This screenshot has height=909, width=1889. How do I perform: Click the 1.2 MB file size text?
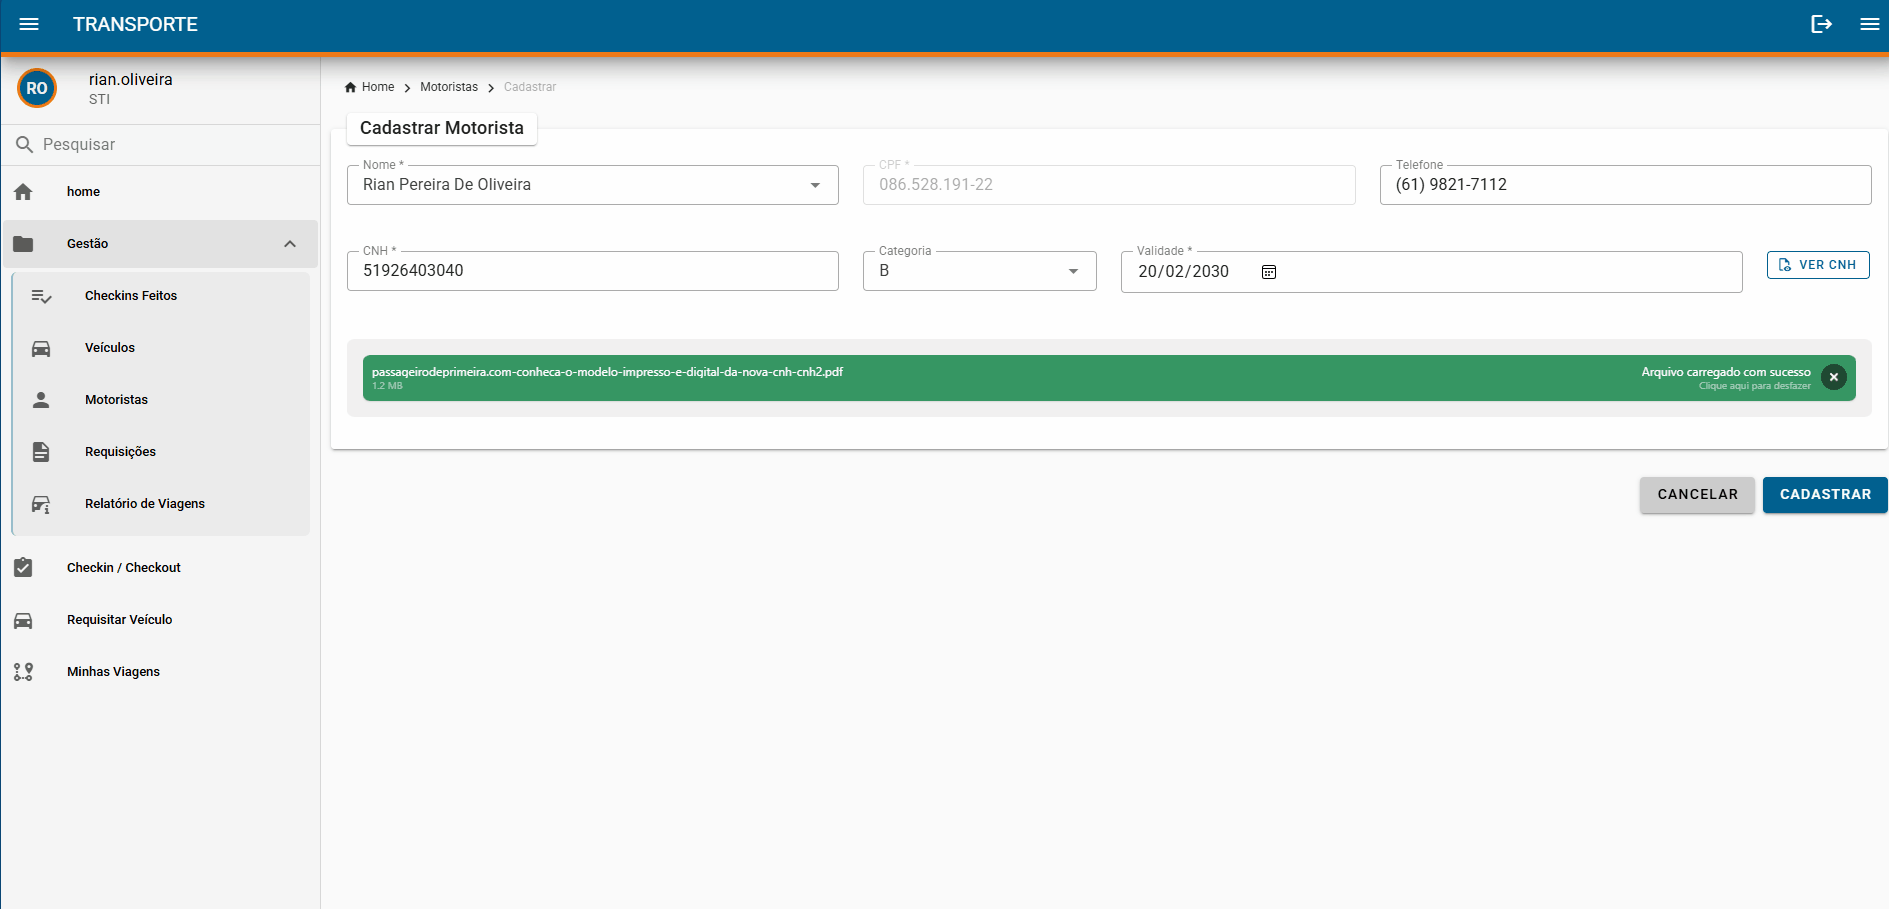387,386
